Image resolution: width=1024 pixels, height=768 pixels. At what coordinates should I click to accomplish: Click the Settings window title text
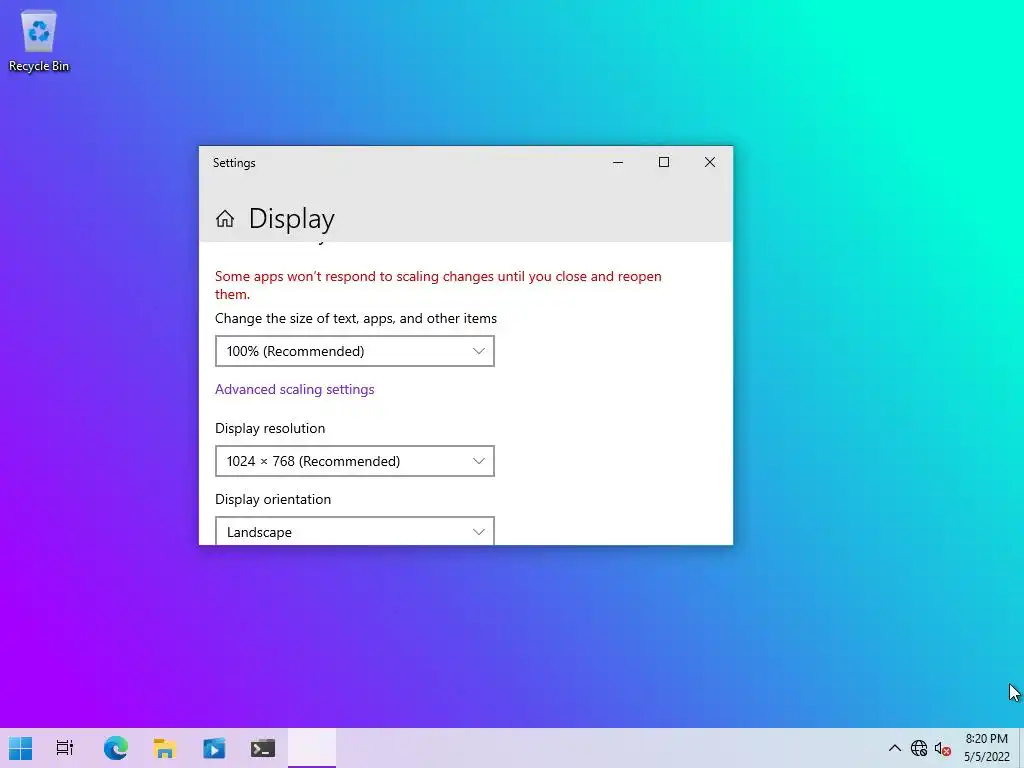(x=234, y=163)
